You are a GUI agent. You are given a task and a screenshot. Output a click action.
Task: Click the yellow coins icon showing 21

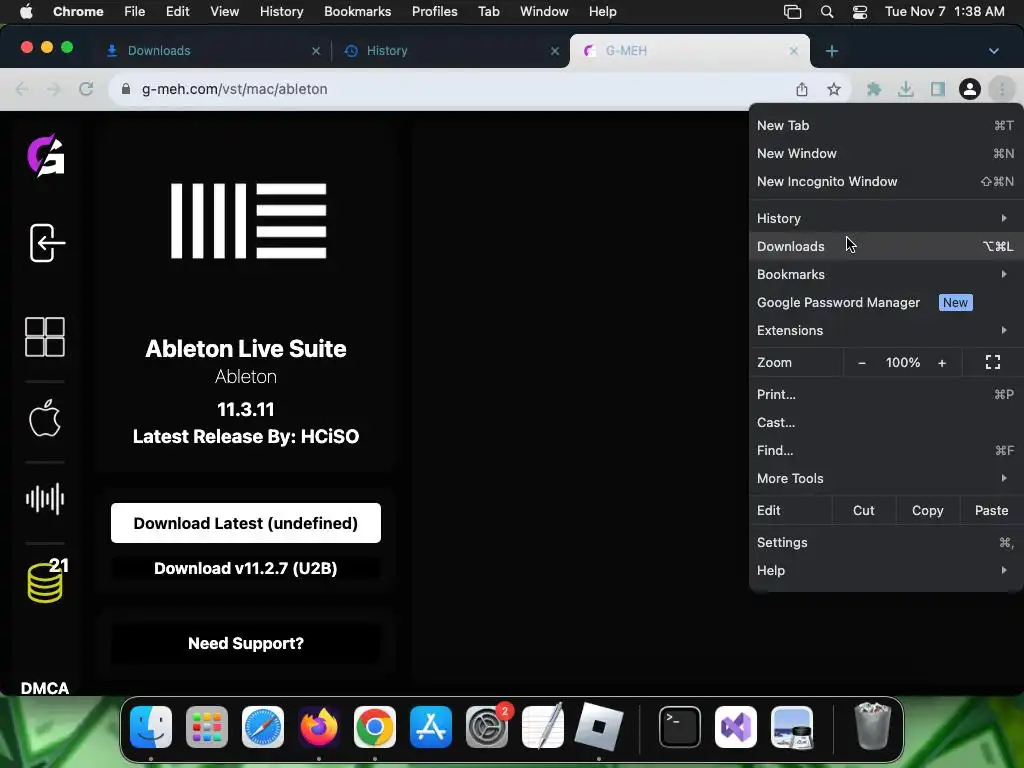[x=47, y=580]
